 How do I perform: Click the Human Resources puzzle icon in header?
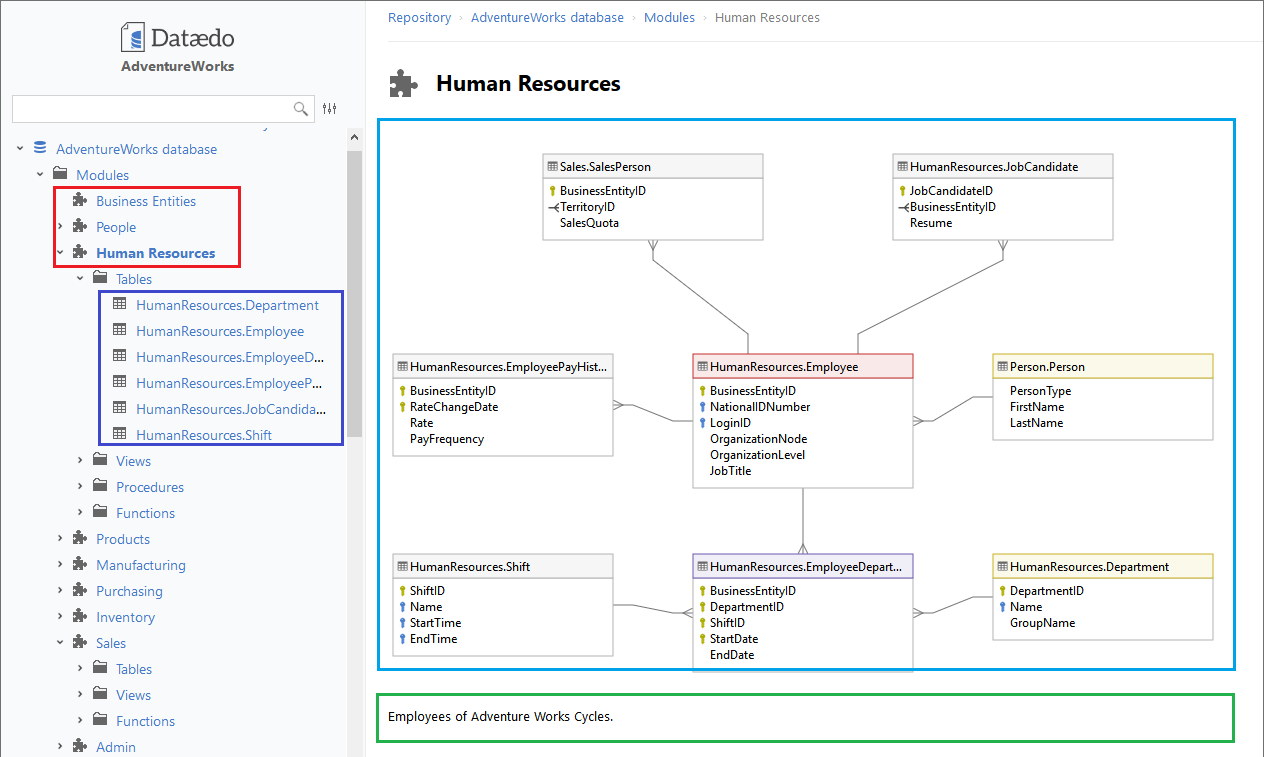tap(403, 84)
